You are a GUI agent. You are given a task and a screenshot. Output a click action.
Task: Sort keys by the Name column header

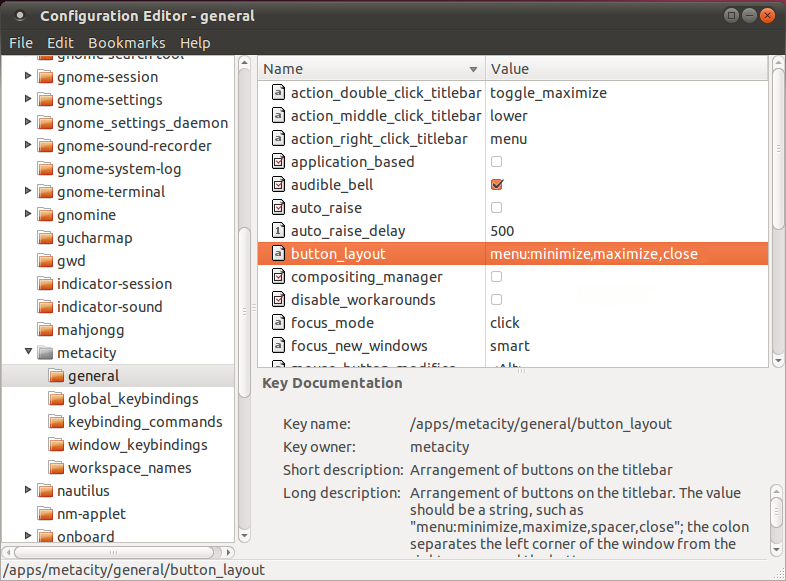(x=371, y=69)
